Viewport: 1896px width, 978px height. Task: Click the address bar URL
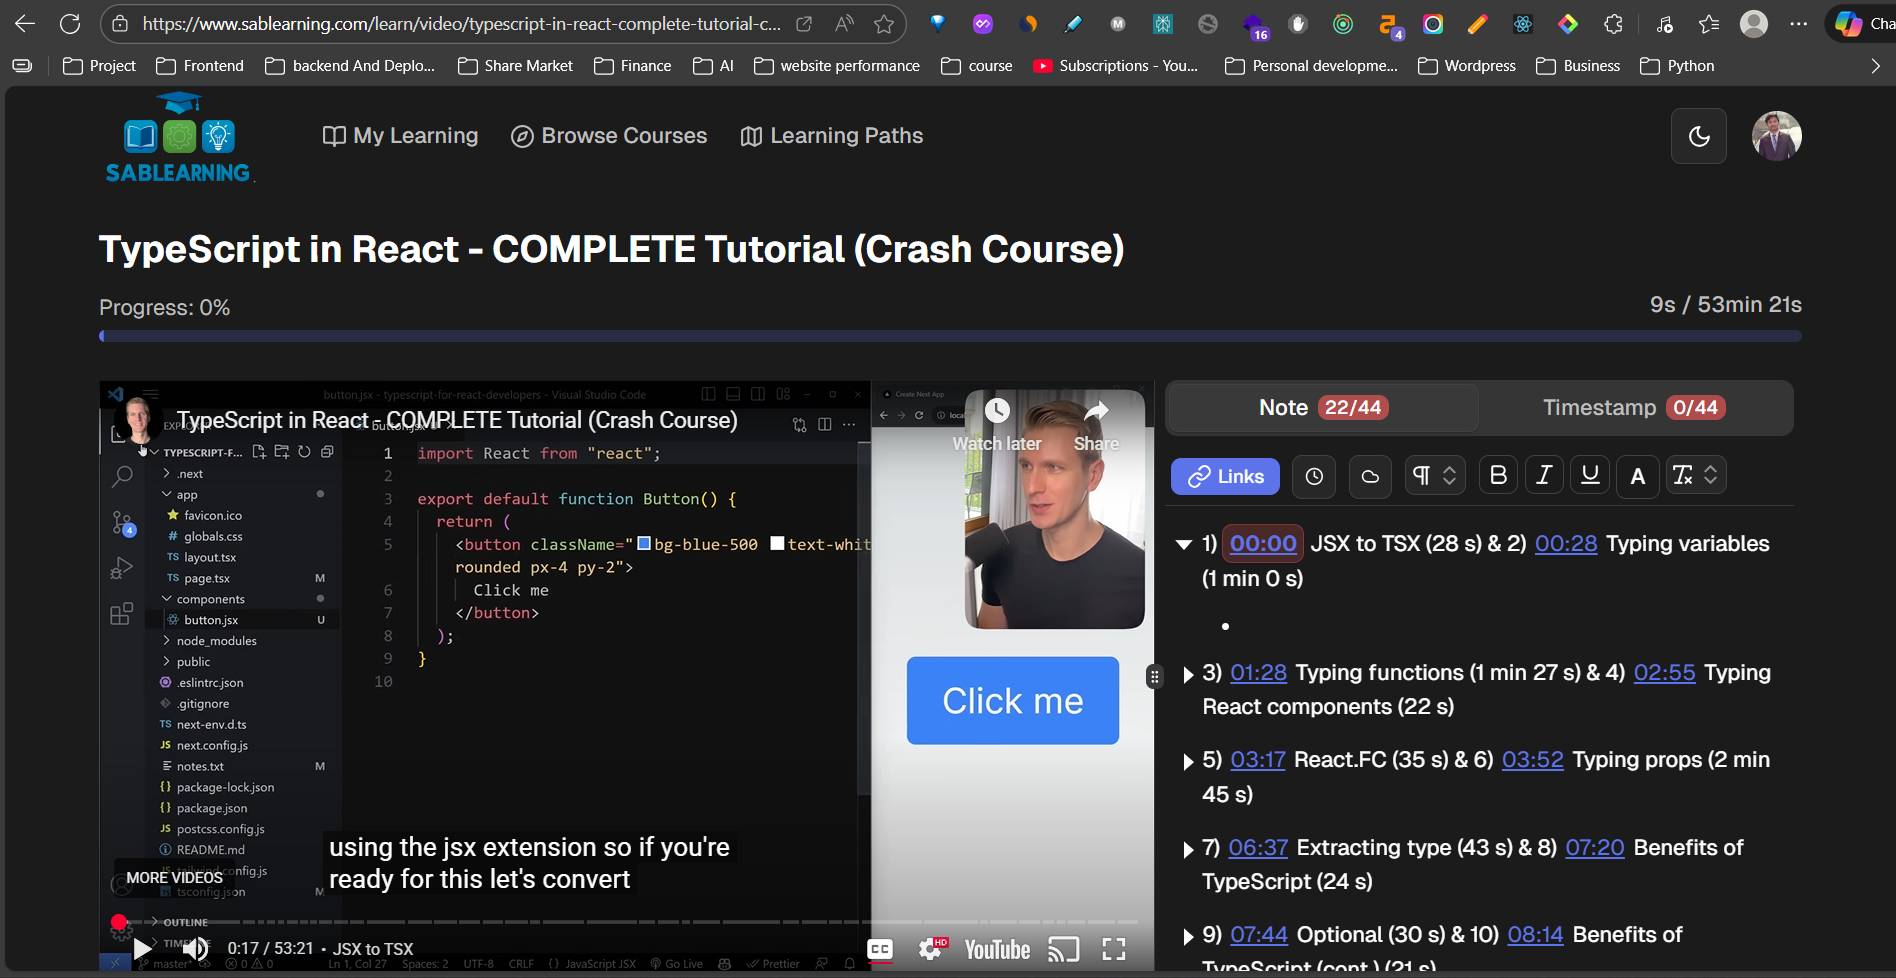click(x=462, y=24)
